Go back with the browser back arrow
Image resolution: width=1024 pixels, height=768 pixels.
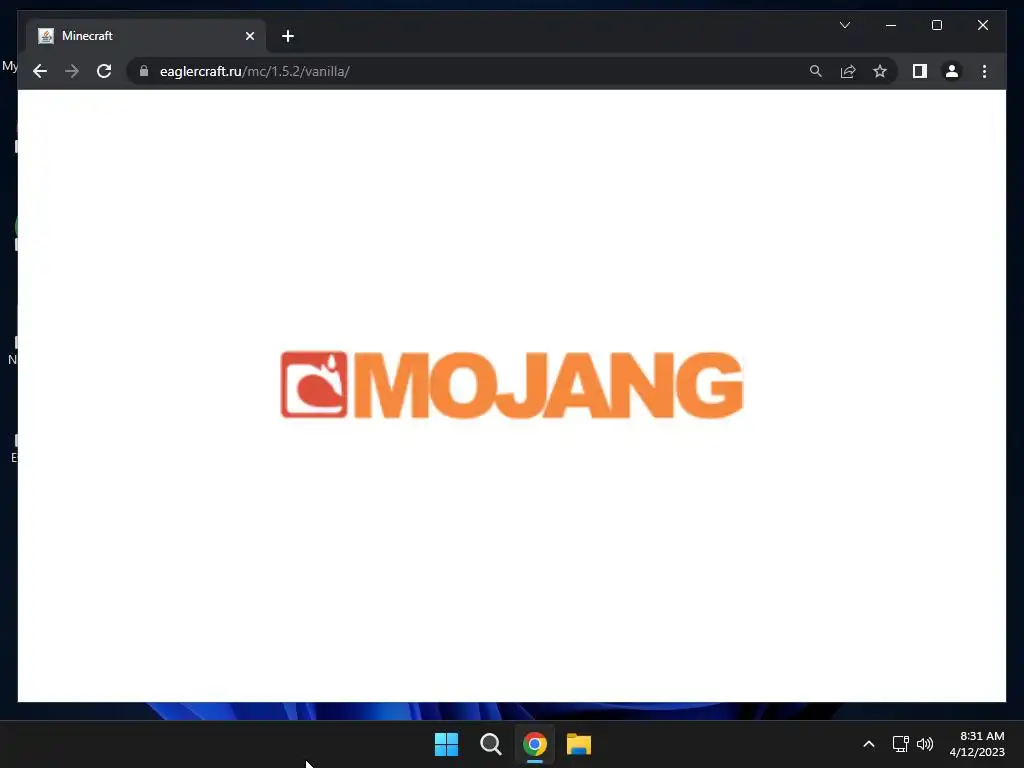click(40, 71)
